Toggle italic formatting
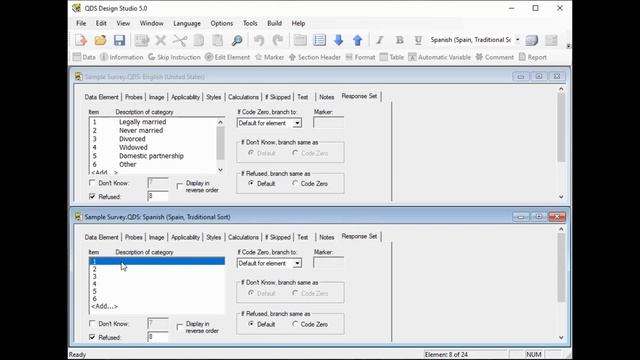The height and width of the screenshot is (360, 640). [380, 40]
